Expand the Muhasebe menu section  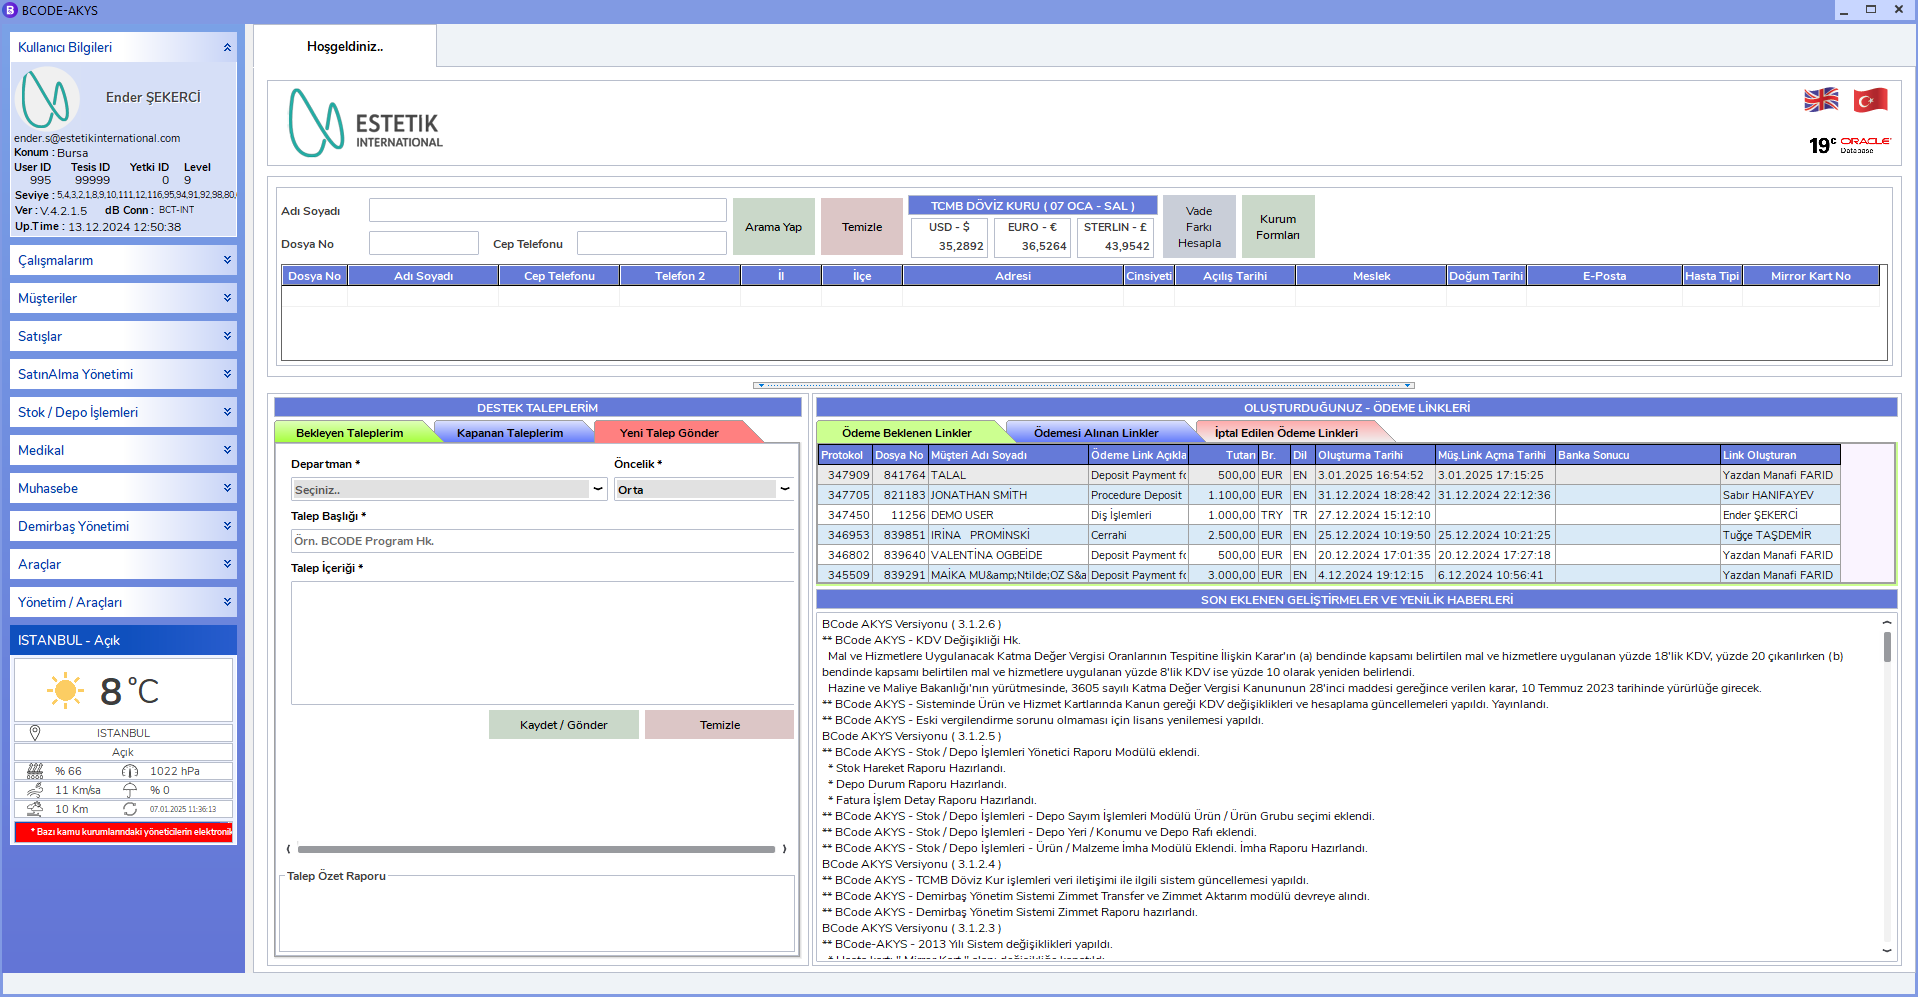[124, 488]
